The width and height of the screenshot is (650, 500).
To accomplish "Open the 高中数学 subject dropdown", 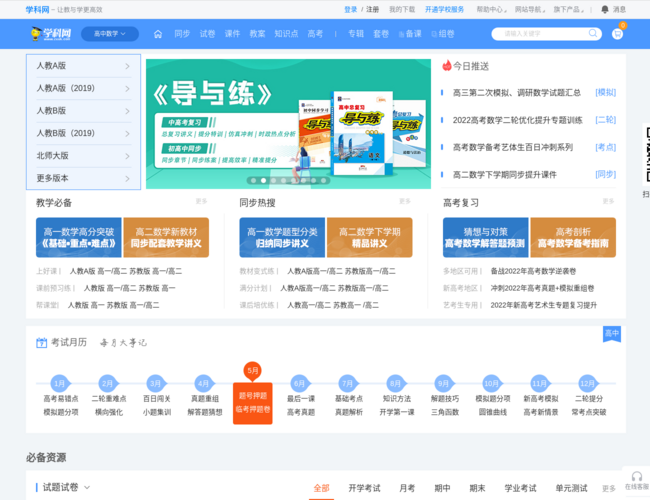I will coord(110,34).
